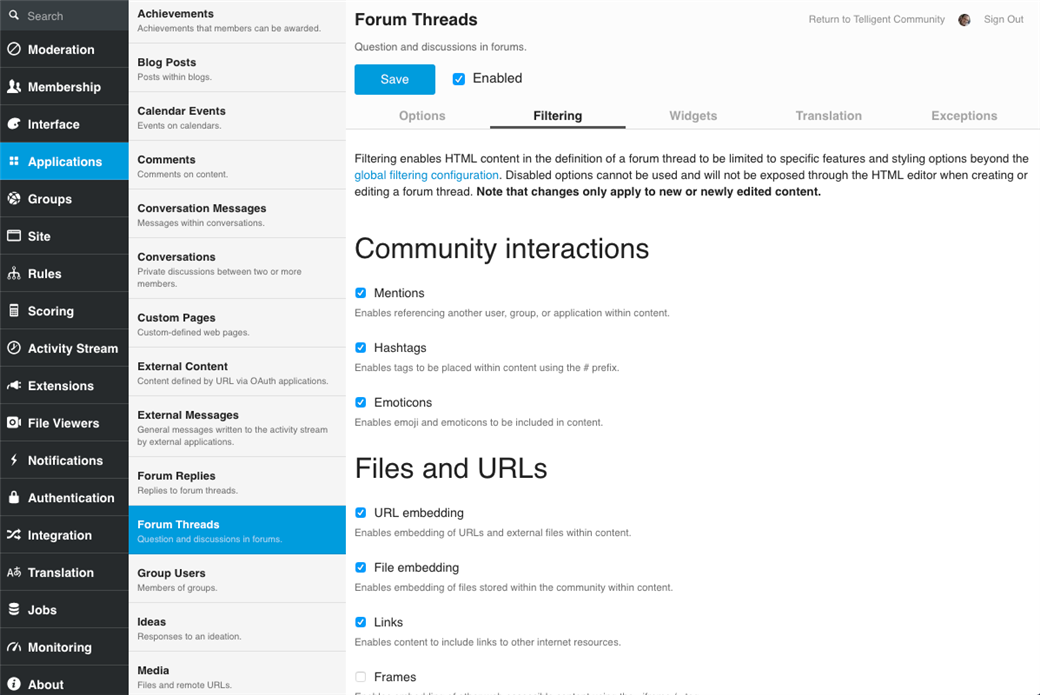Screen dimensions: 1040x695
Task: Click the Groups globe icon
Action: pyautogui.click(x=14, y=198)
